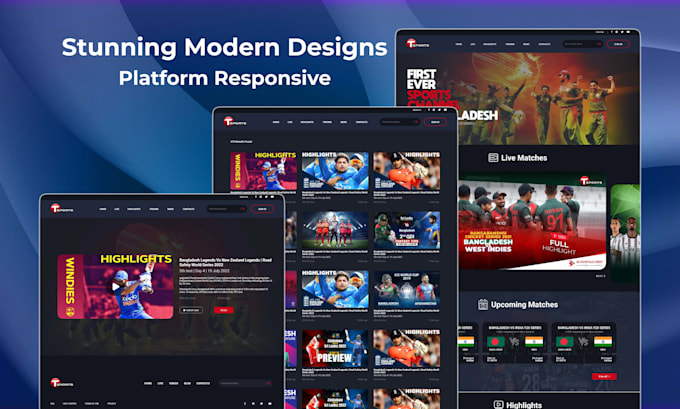Click the Highlights section play icon on home page

(x=498, y=405)
